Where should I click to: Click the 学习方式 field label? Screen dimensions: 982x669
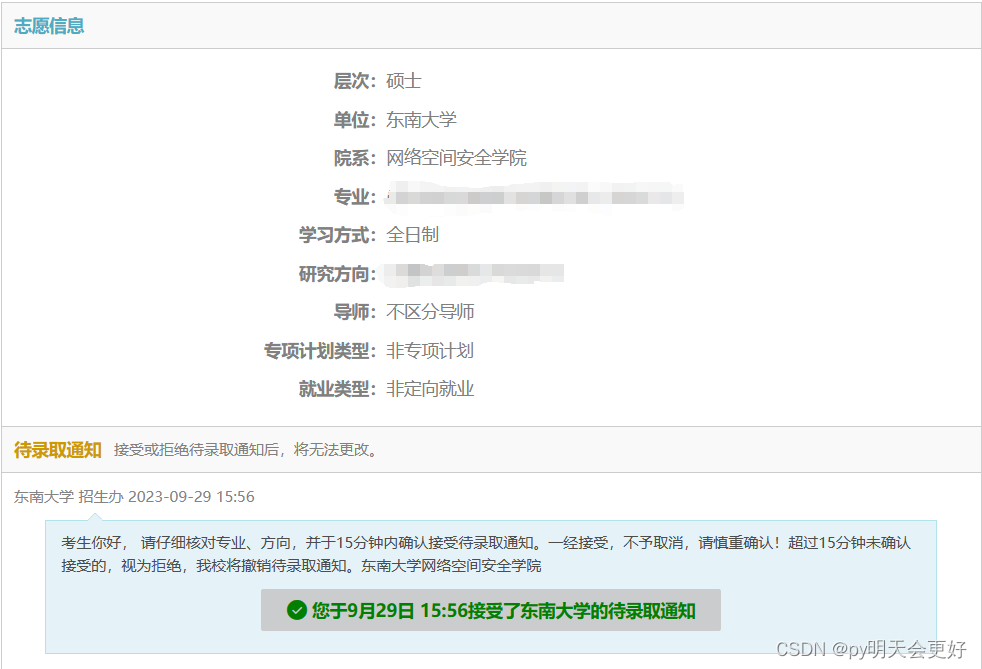click(337, 235)
